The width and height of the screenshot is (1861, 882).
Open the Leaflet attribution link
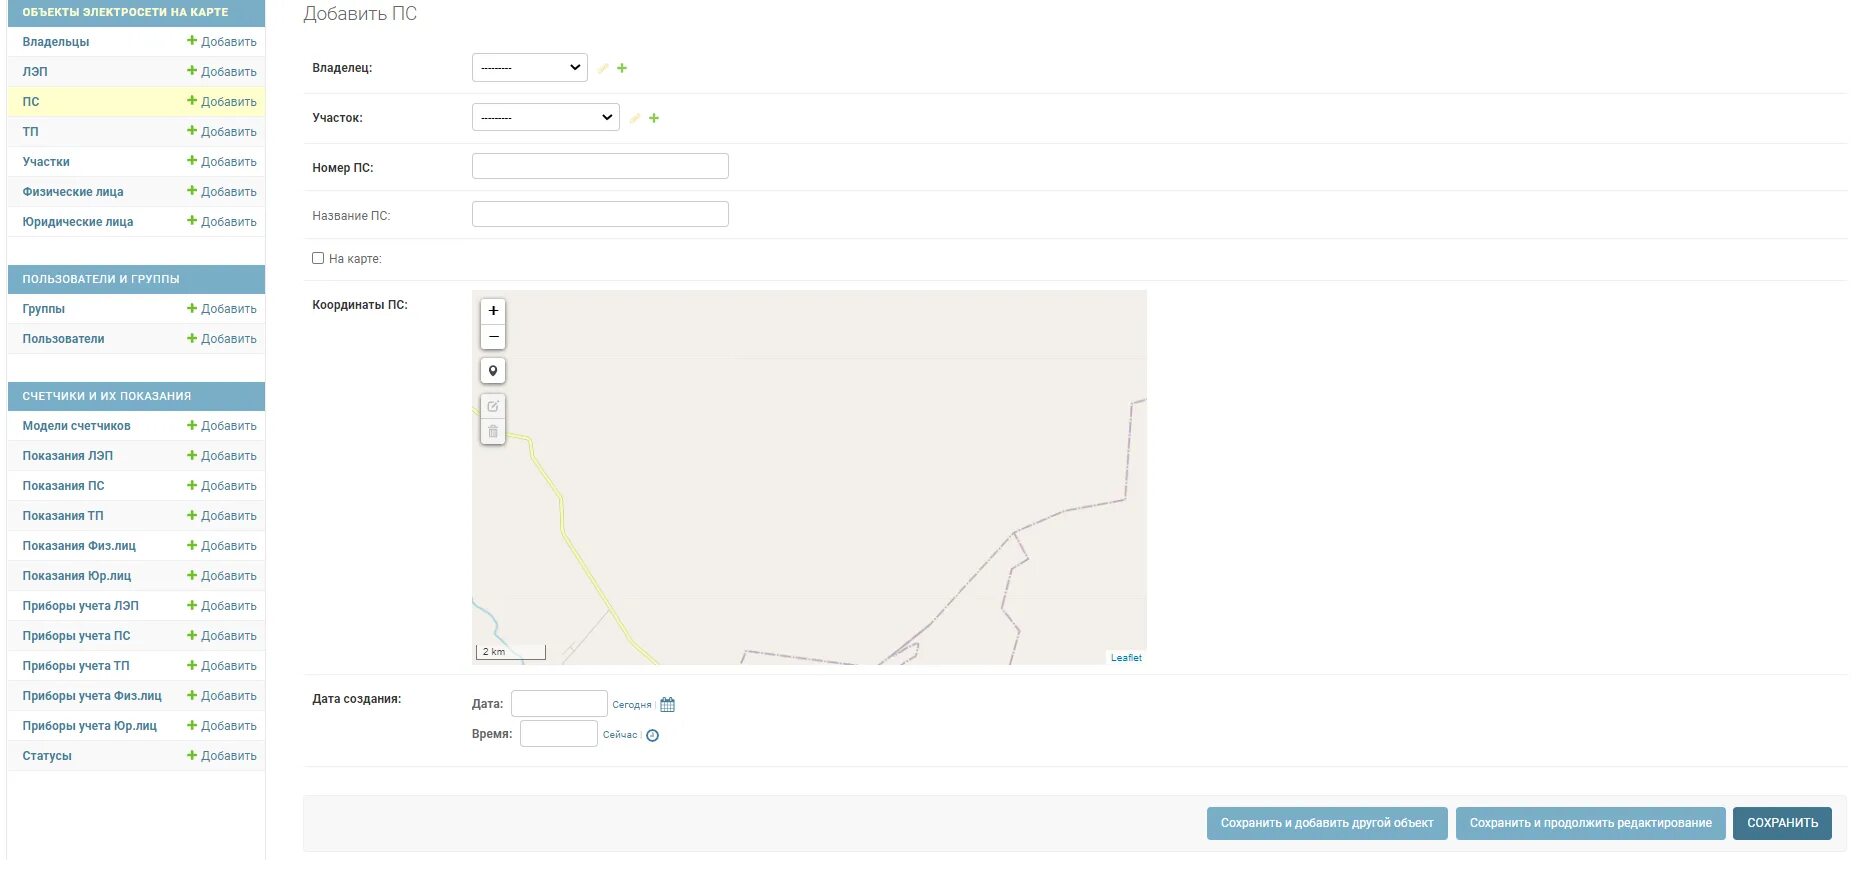tap(1126, 658)
